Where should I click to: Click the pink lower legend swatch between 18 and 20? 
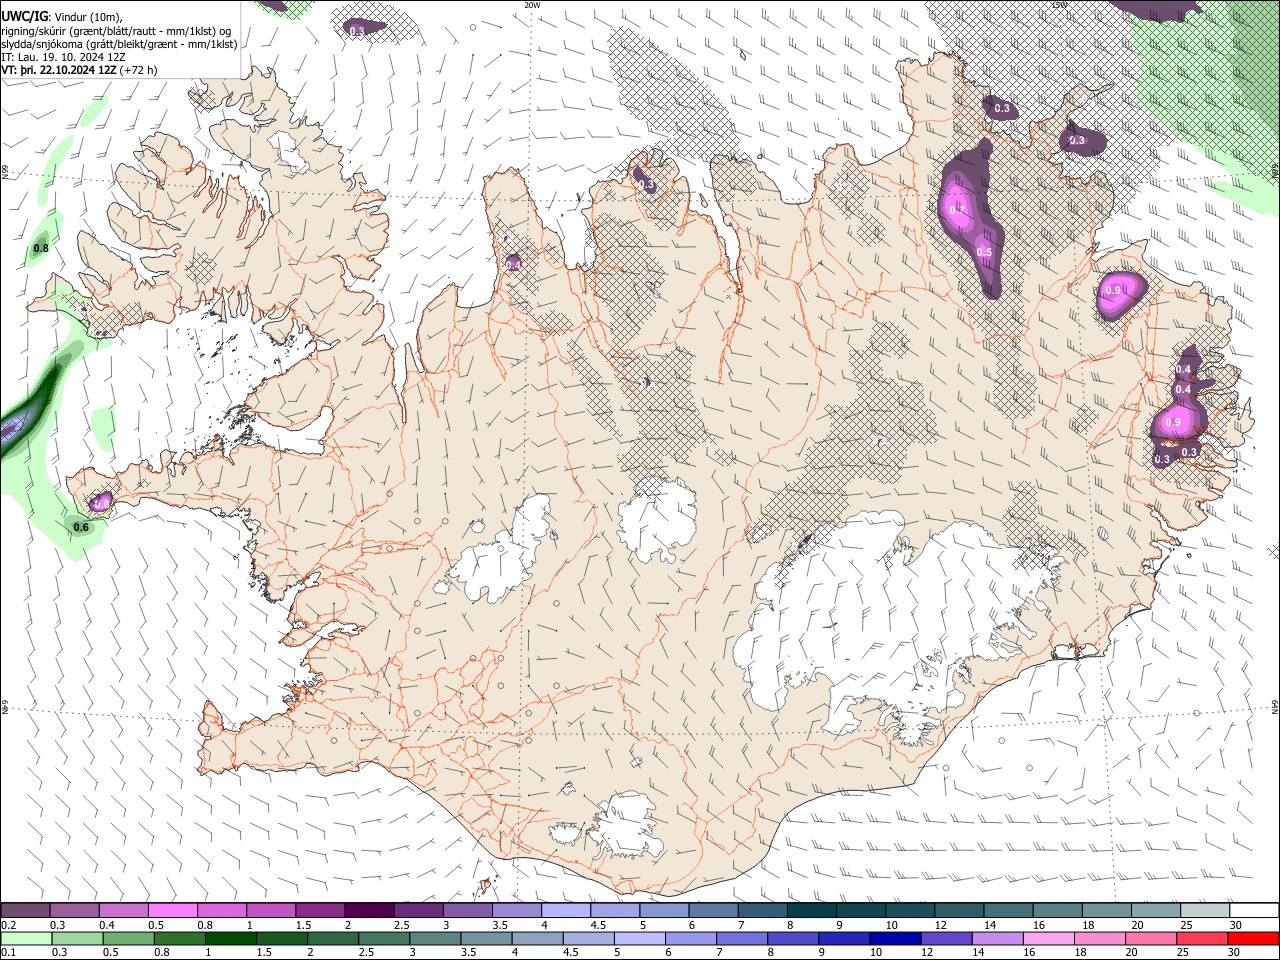(x=1101, y=939)
